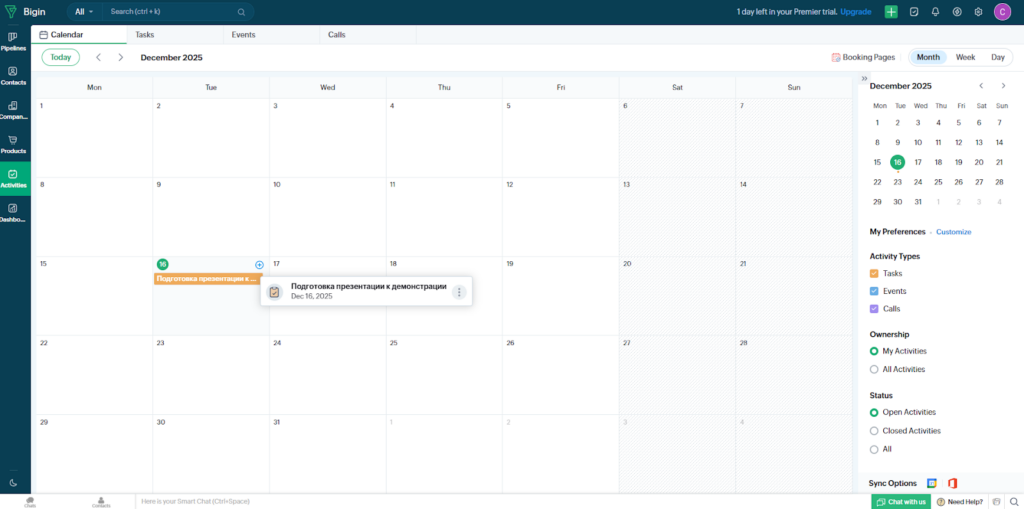Viewport: 1024px width, 509px height.
Task: Click Chat with us button
Action: click(901, 502)
